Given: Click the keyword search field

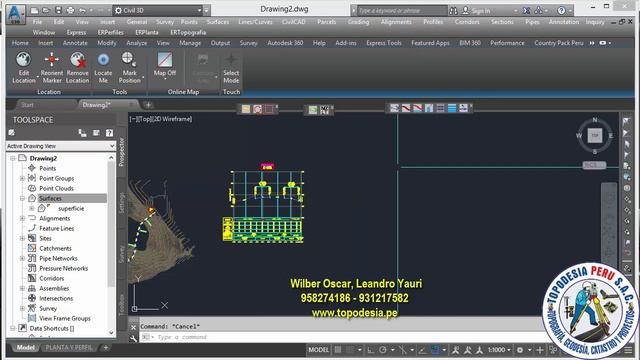Looking at the screenshot, I should pyautogui.click(x=402, y=11).
